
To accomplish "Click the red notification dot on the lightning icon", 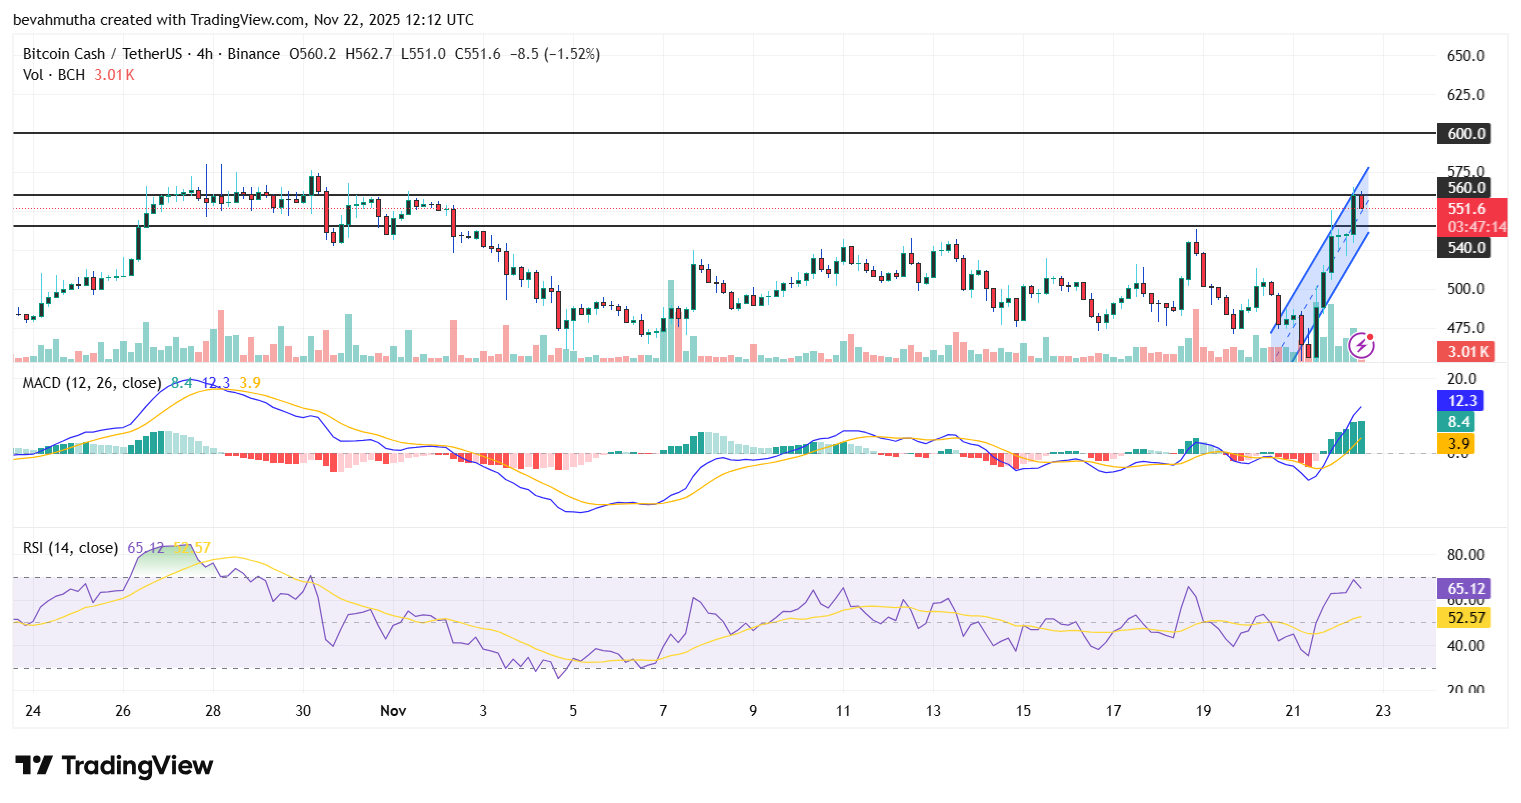I will click(1370, 337).
